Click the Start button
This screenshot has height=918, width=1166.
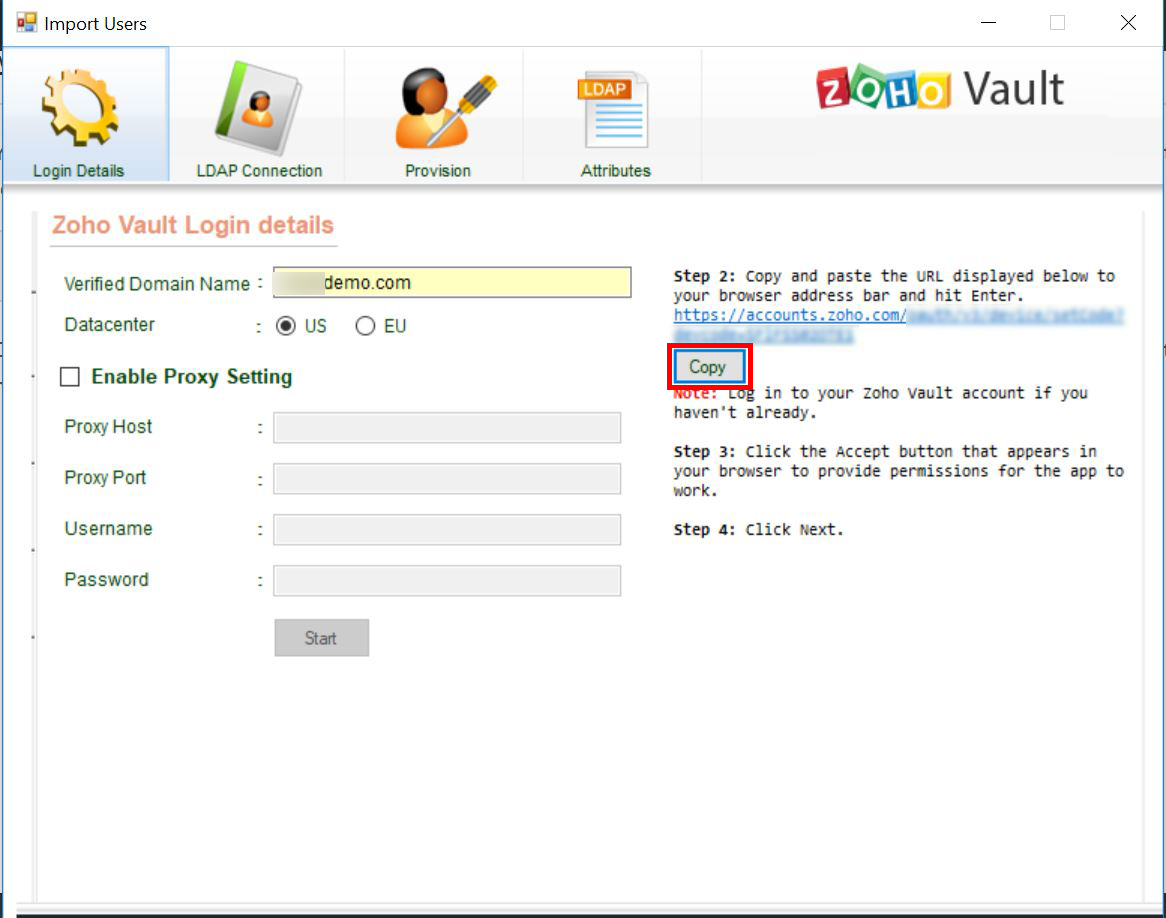click(321, 638)
